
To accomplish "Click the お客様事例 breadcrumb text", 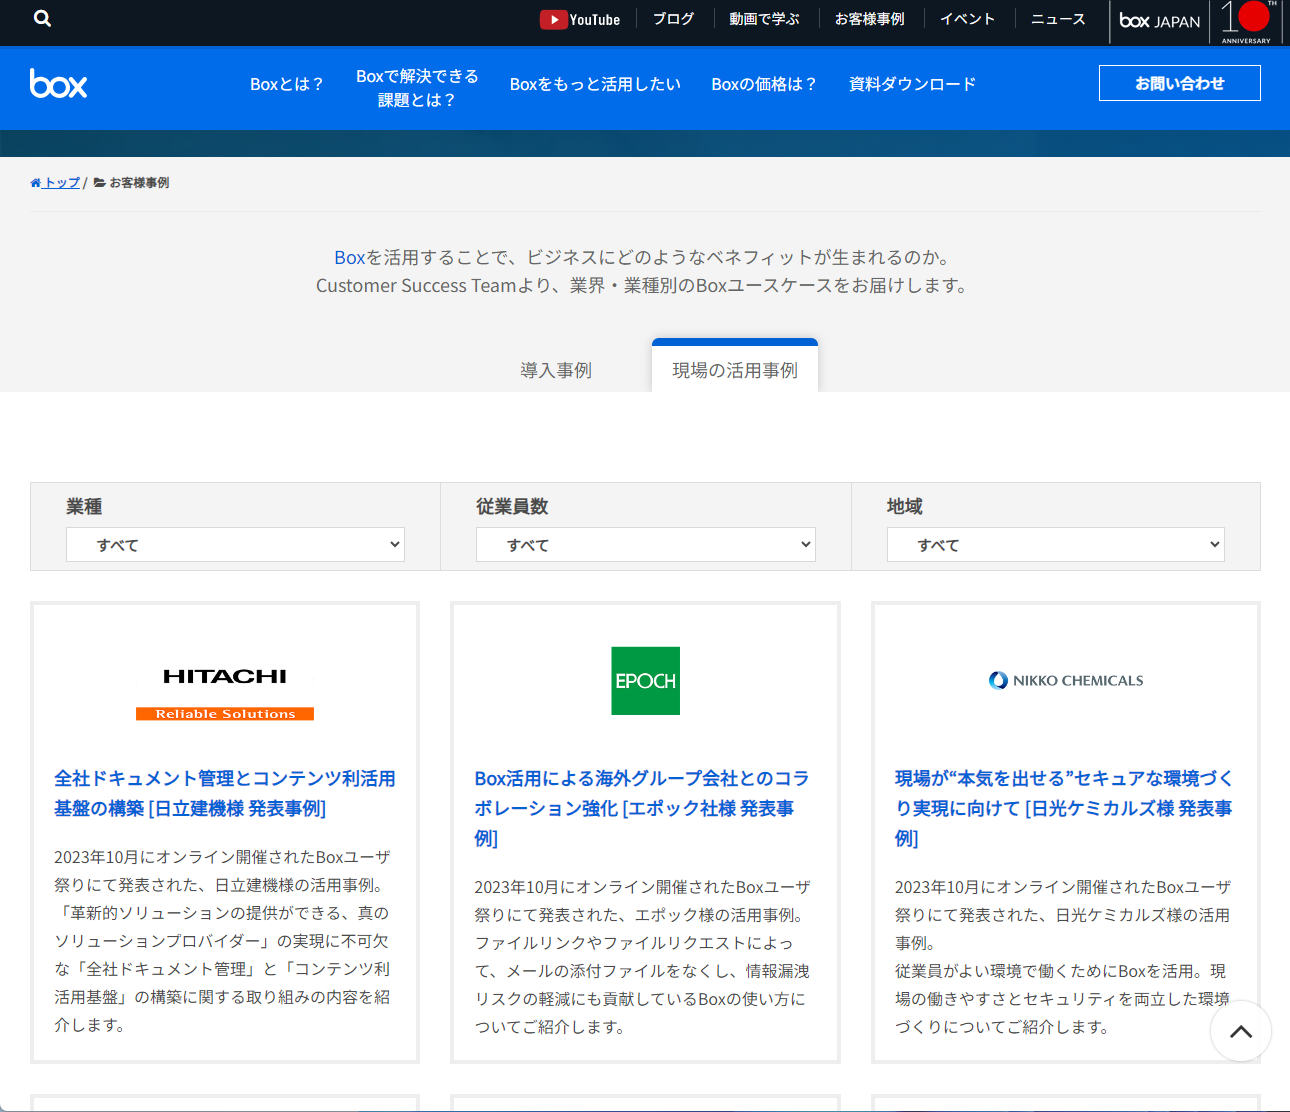I will point(139,183).
